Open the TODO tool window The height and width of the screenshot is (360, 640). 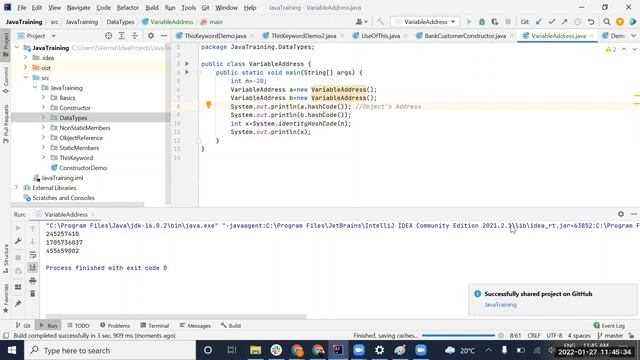coord(78,325)
